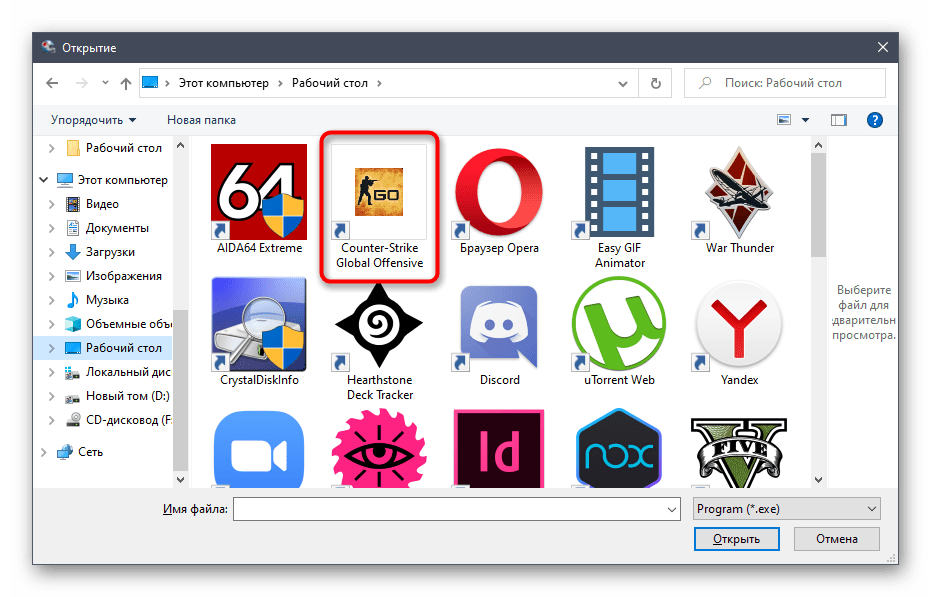Expand the Документы tree node

[x=52, y=228]
